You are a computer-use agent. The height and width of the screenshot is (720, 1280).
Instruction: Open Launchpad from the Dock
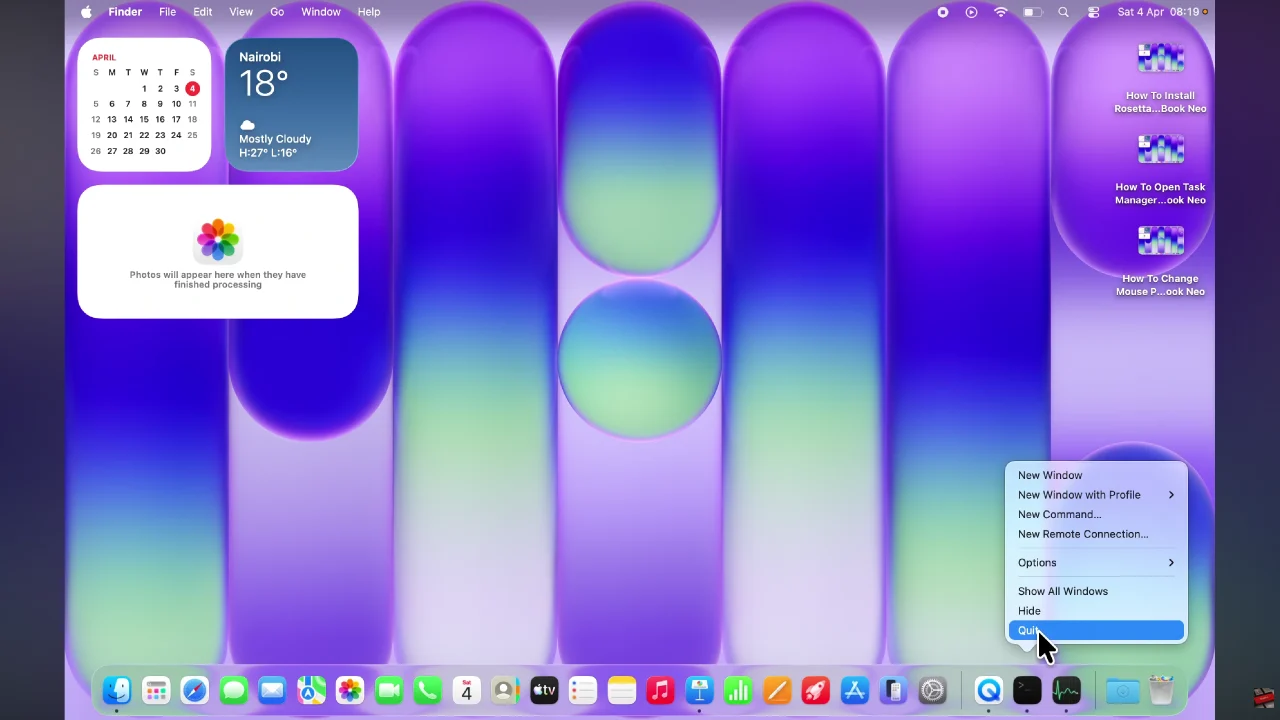point(156,690)
